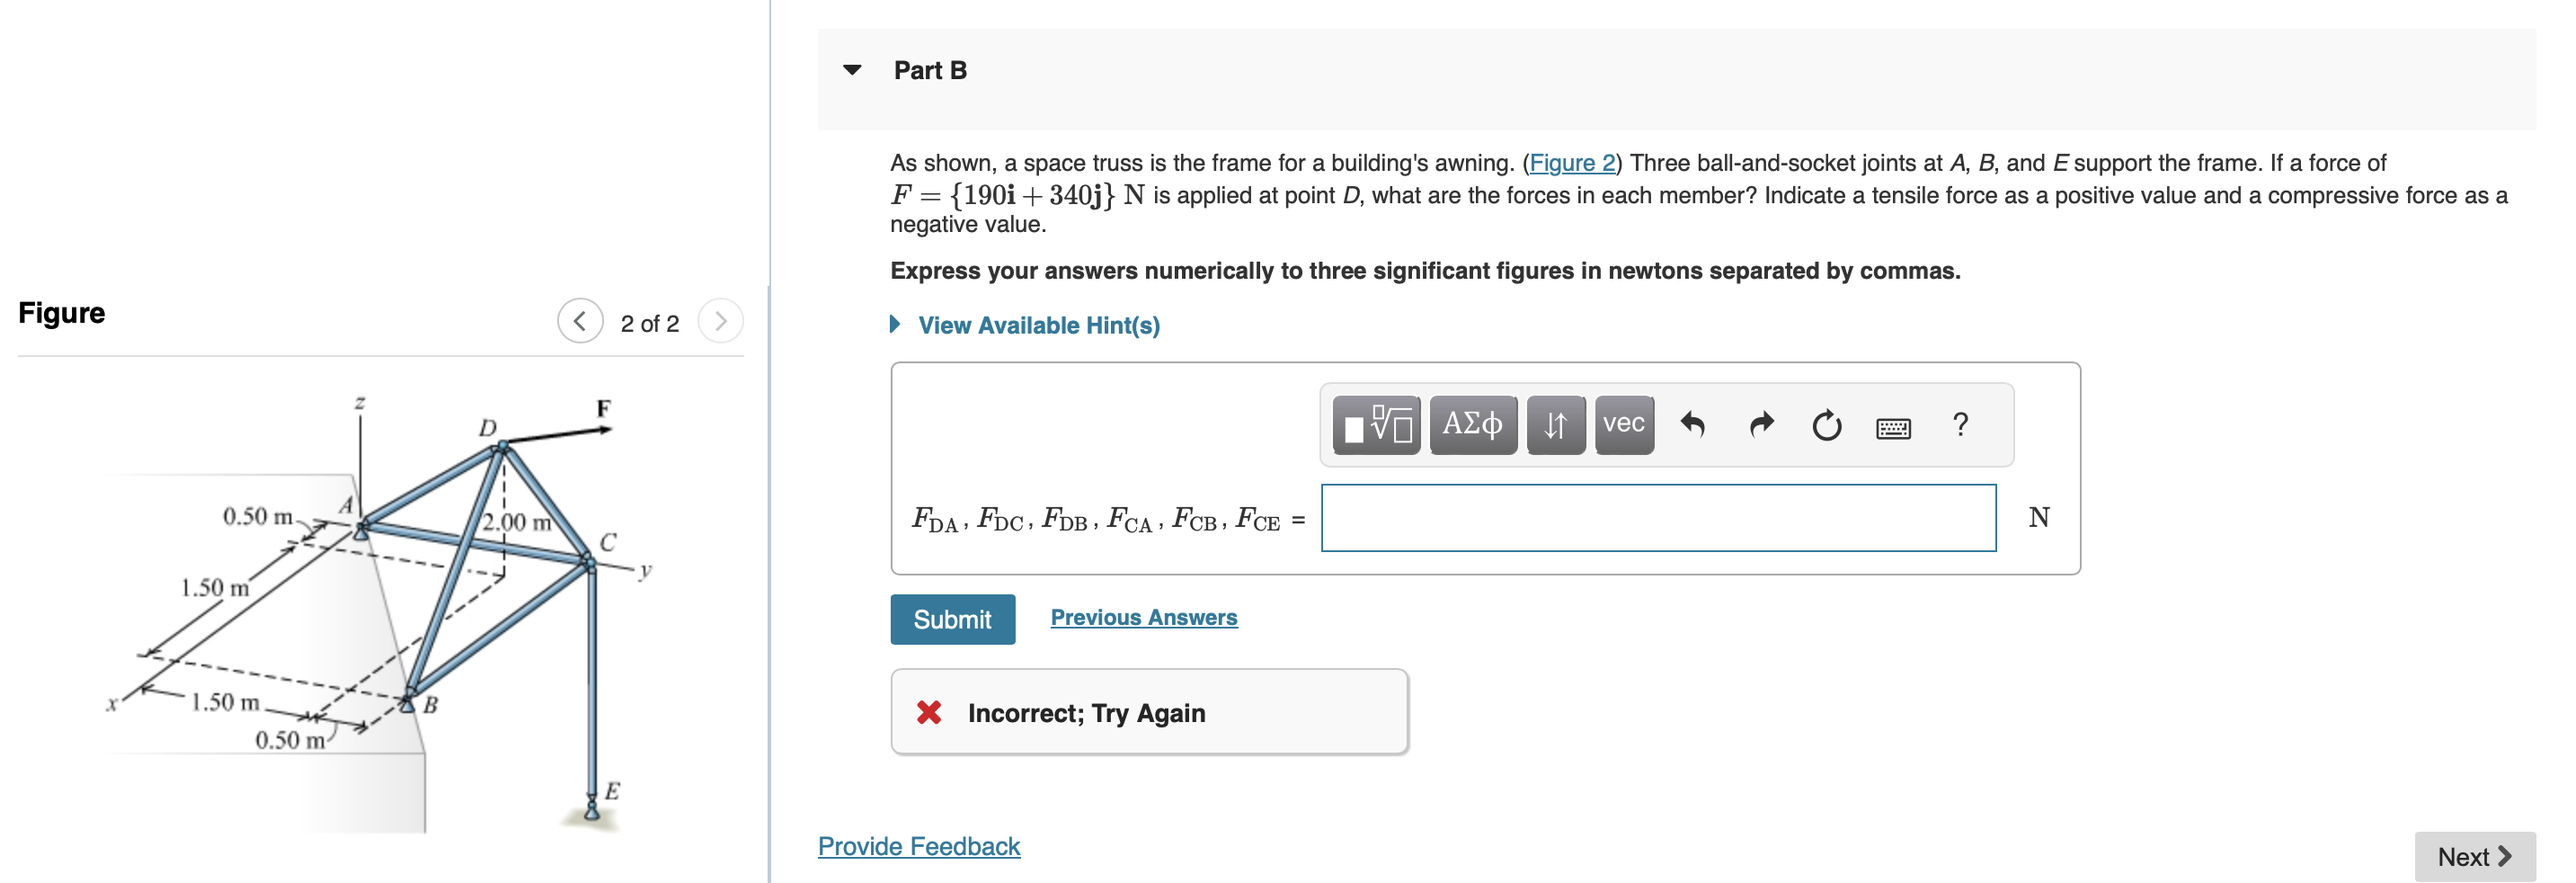Reset the answer with the reset icon
This screenshot has width=2576, height=883.
pos(1827,425)
